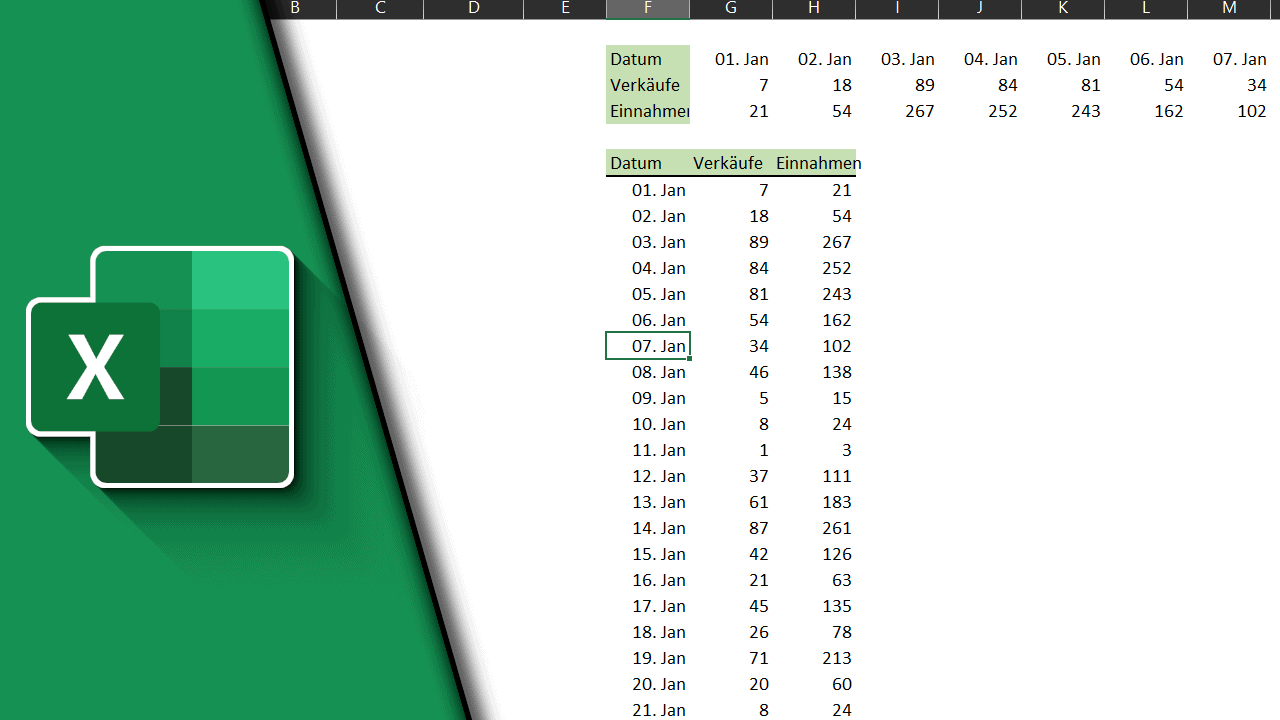Screen dimensions: 1280x720
Task: Click the Einnahmen label in the horizontal table
Action: point(650,111)
